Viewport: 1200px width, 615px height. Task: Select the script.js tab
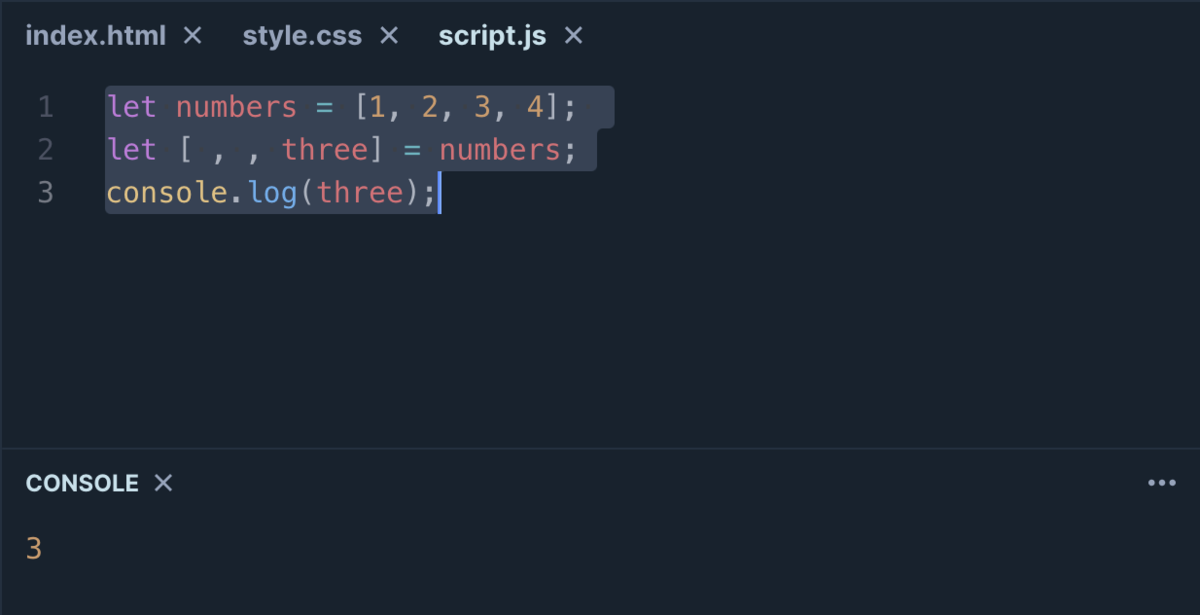click(x=492, y=35)
